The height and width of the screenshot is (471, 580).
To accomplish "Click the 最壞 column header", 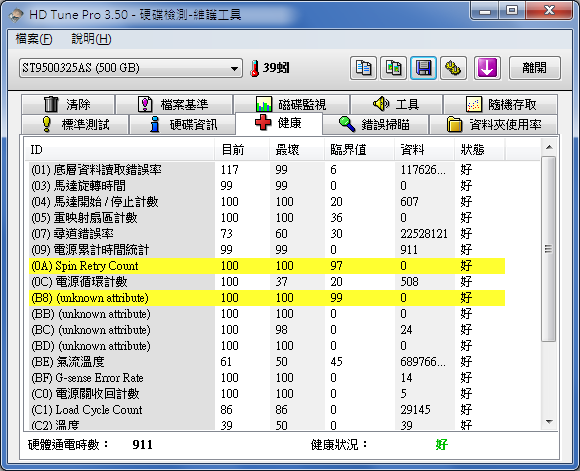I will (x=297, y=150).
